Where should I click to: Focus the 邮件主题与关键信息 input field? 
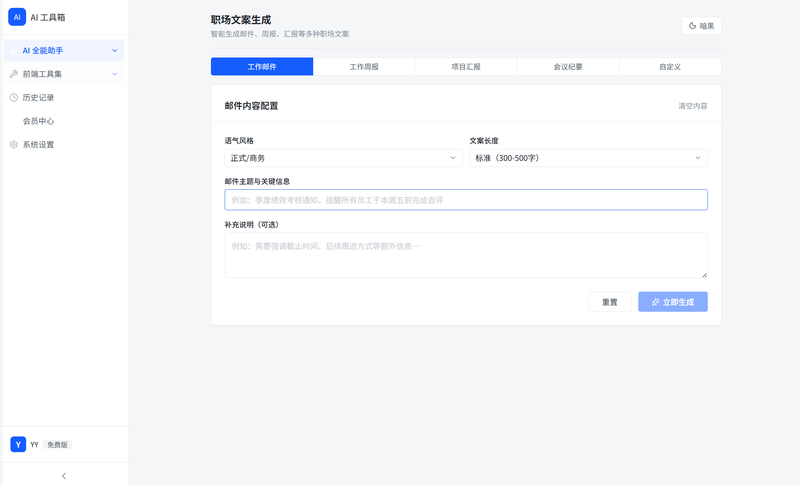coord(466,200)
